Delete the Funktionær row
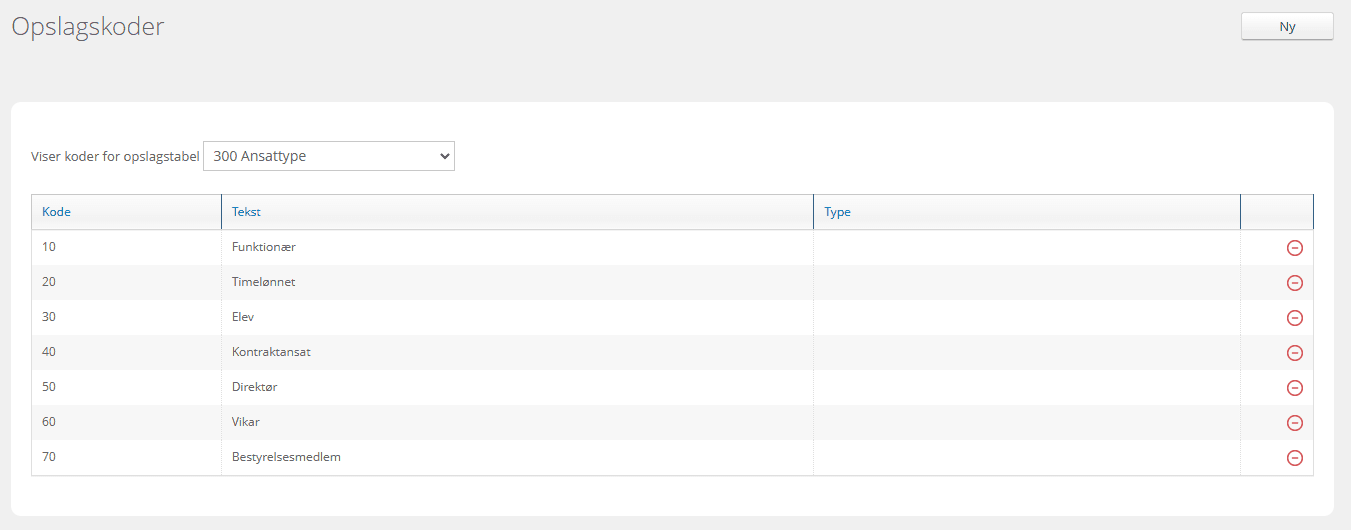This screenshot has height=530, width=1351. 1294,248
